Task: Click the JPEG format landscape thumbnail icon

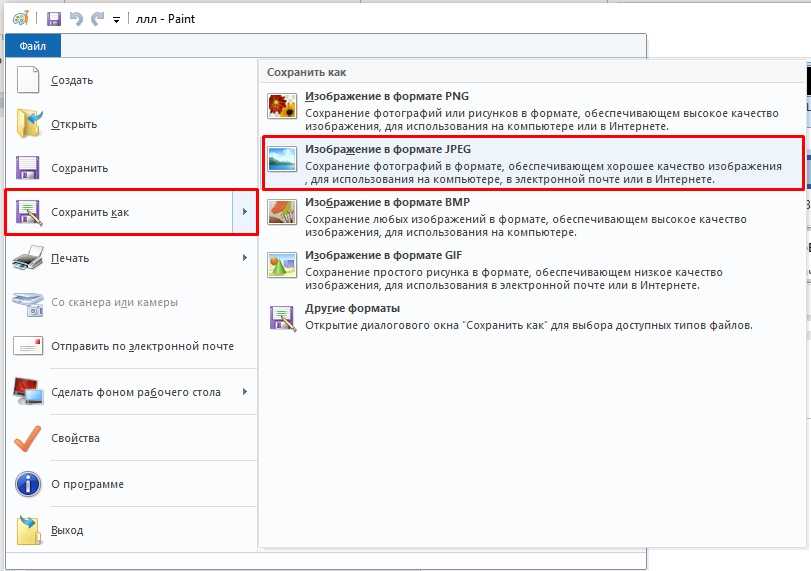Action: (282, 159)
